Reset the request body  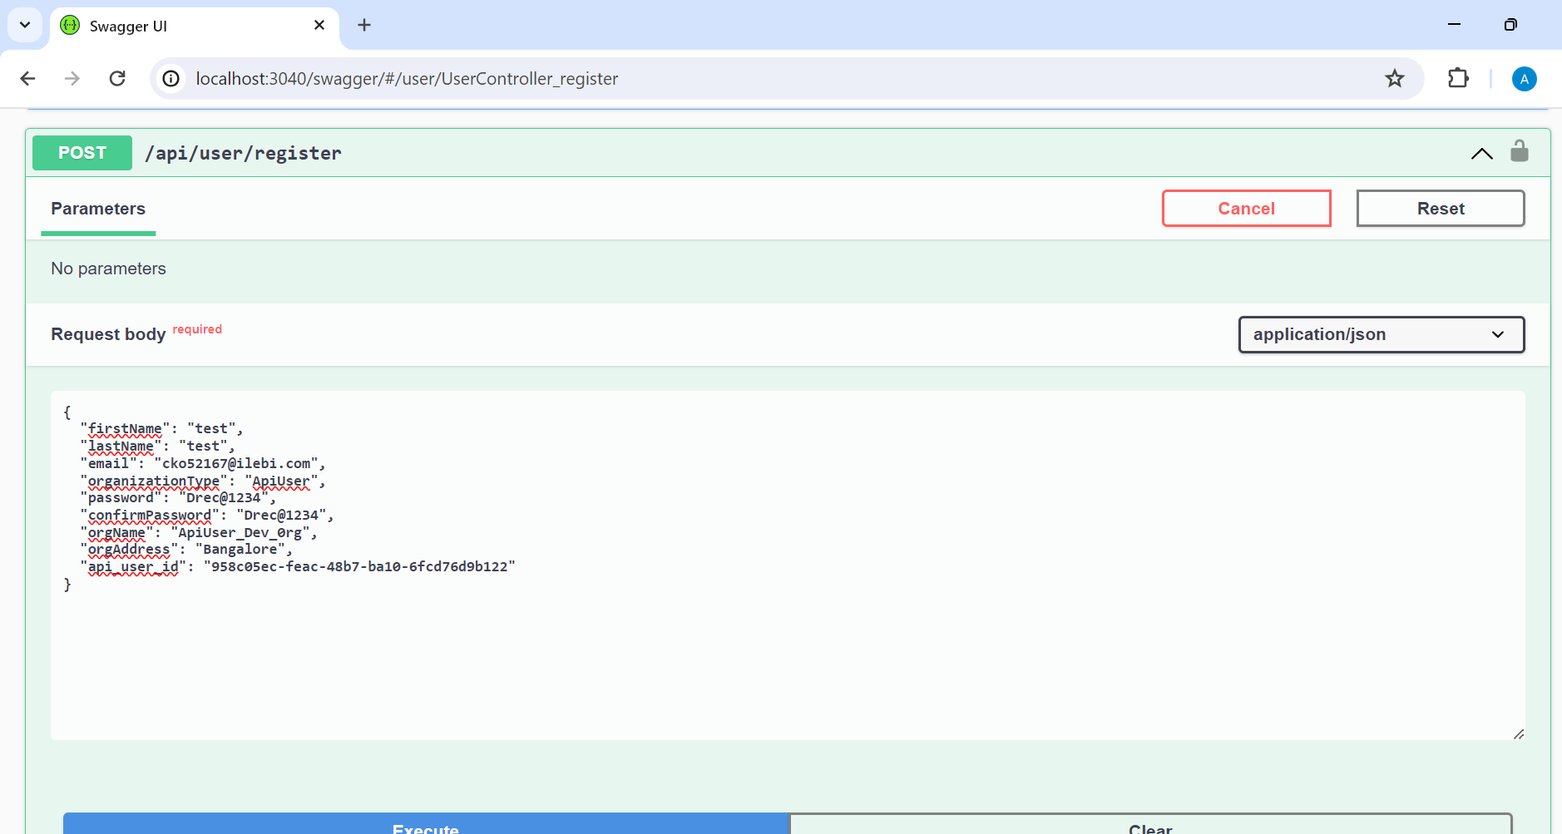click(1440, 208)
